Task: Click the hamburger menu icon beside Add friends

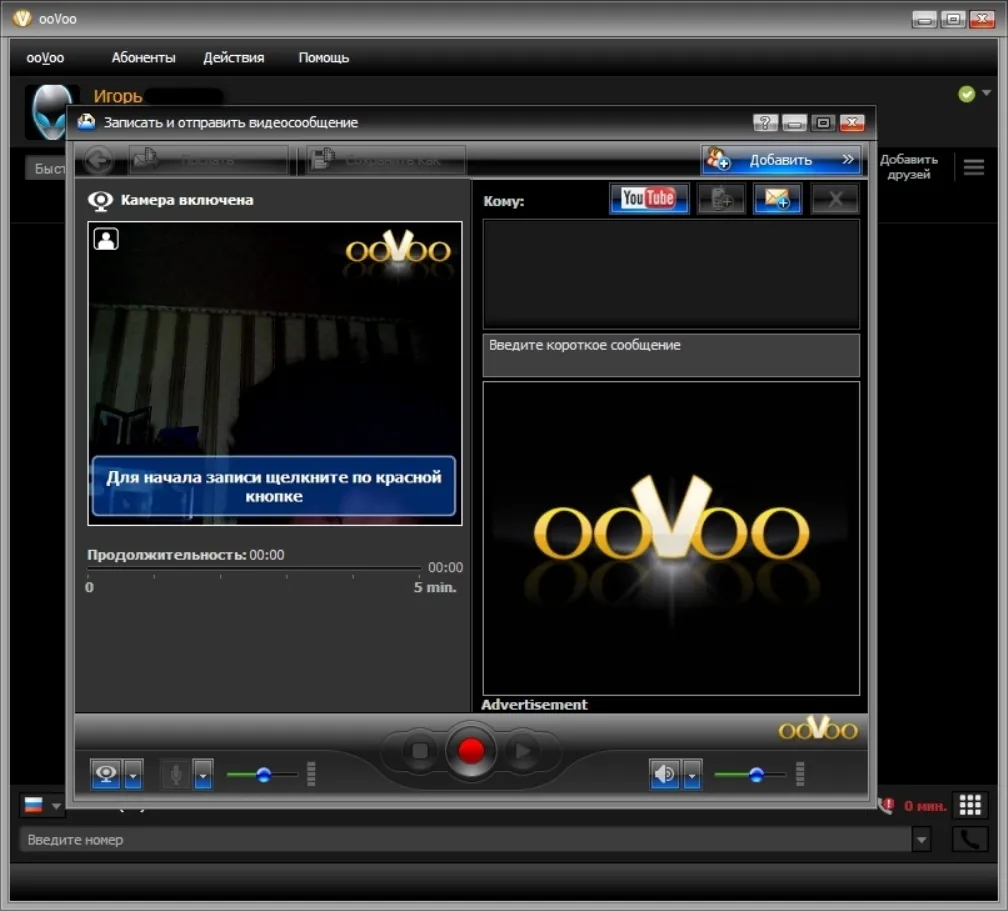Action: coord(973,167)
